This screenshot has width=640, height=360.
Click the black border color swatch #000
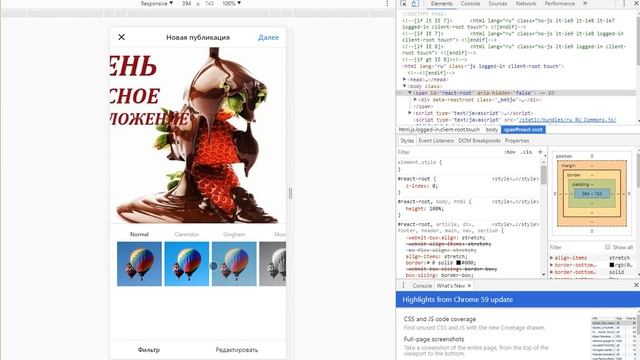coord(458,263)
